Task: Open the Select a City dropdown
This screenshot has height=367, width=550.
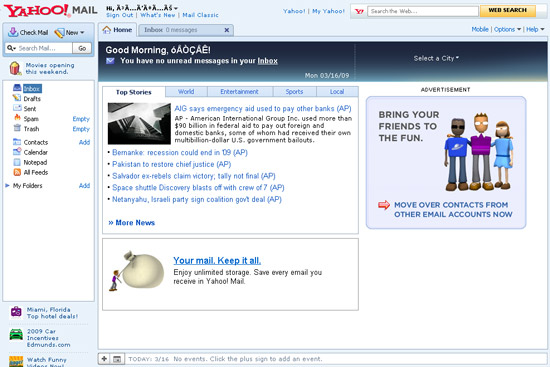Action: 436,58
